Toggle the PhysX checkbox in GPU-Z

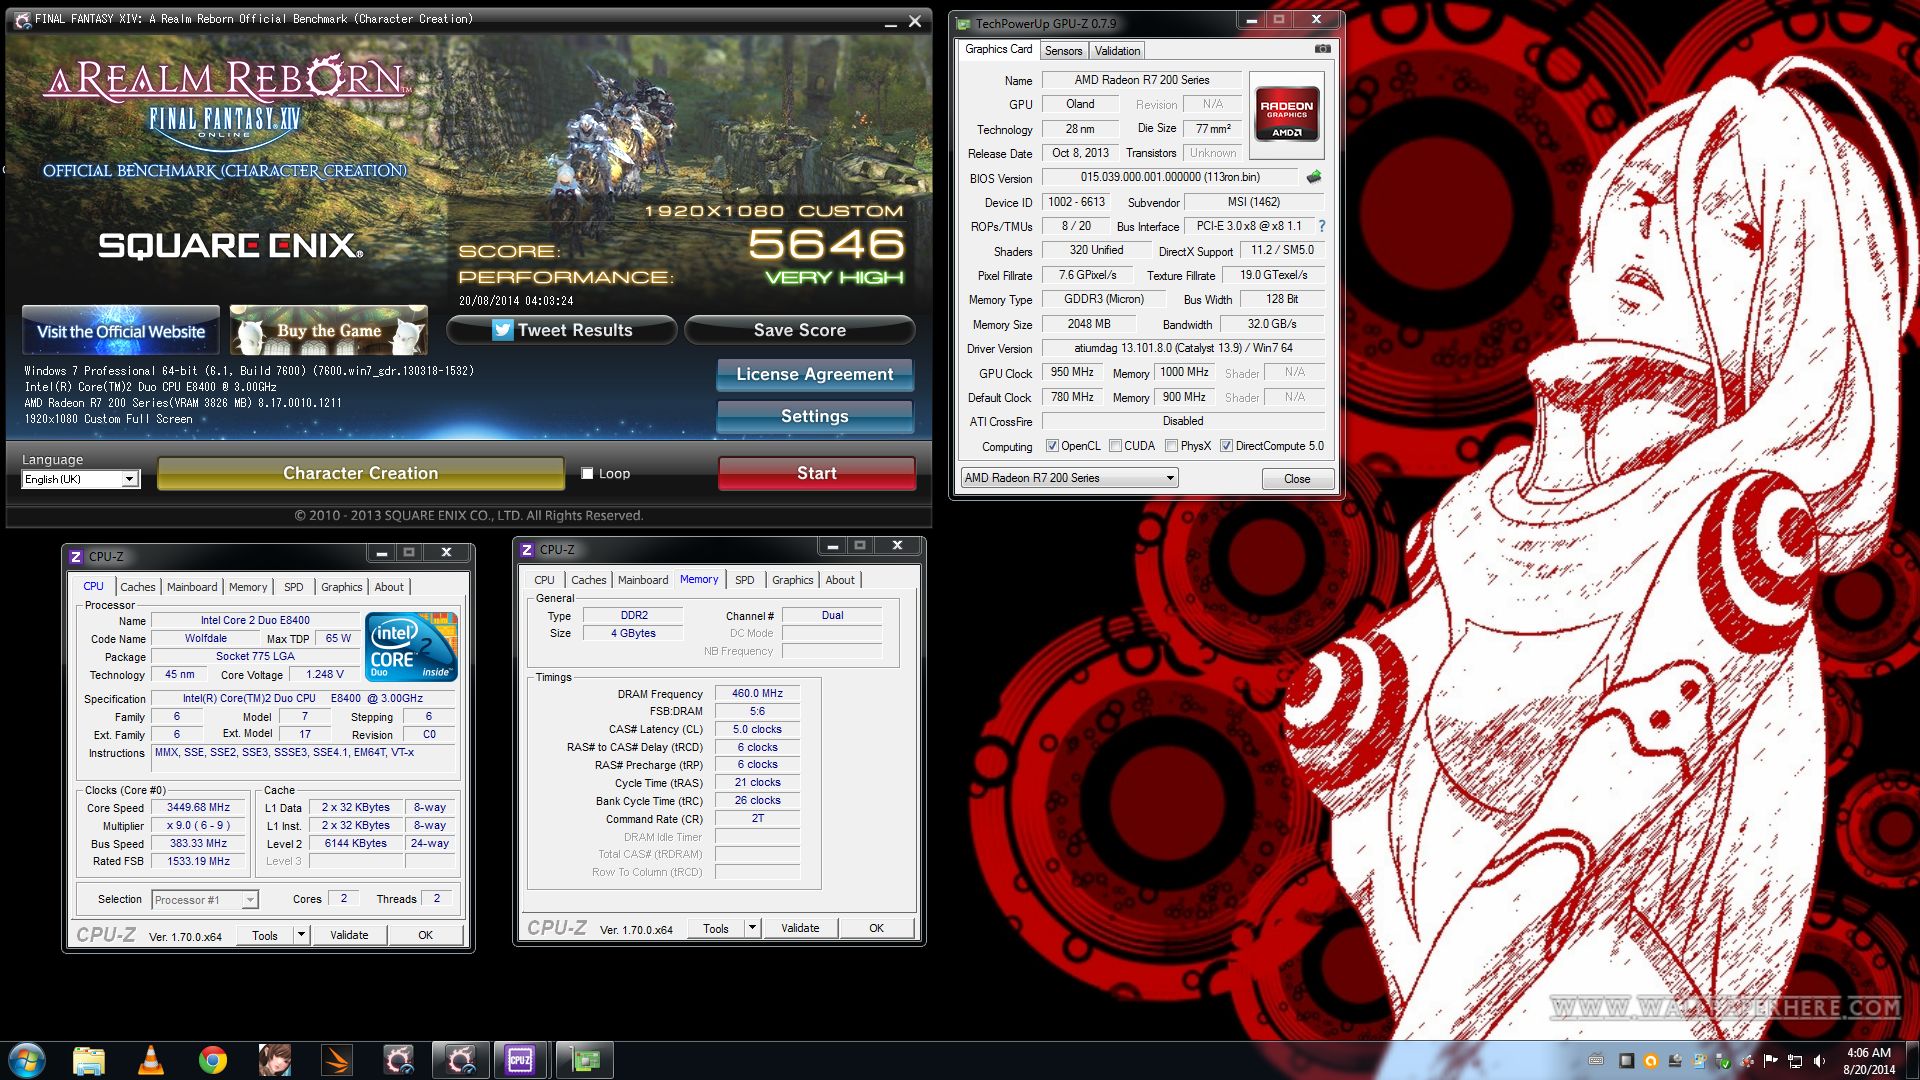(1171, 446)
